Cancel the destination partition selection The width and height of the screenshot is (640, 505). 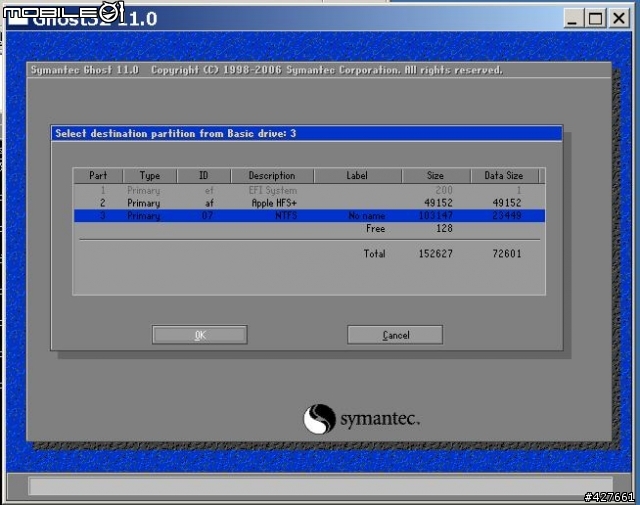(x=395, y=335)
